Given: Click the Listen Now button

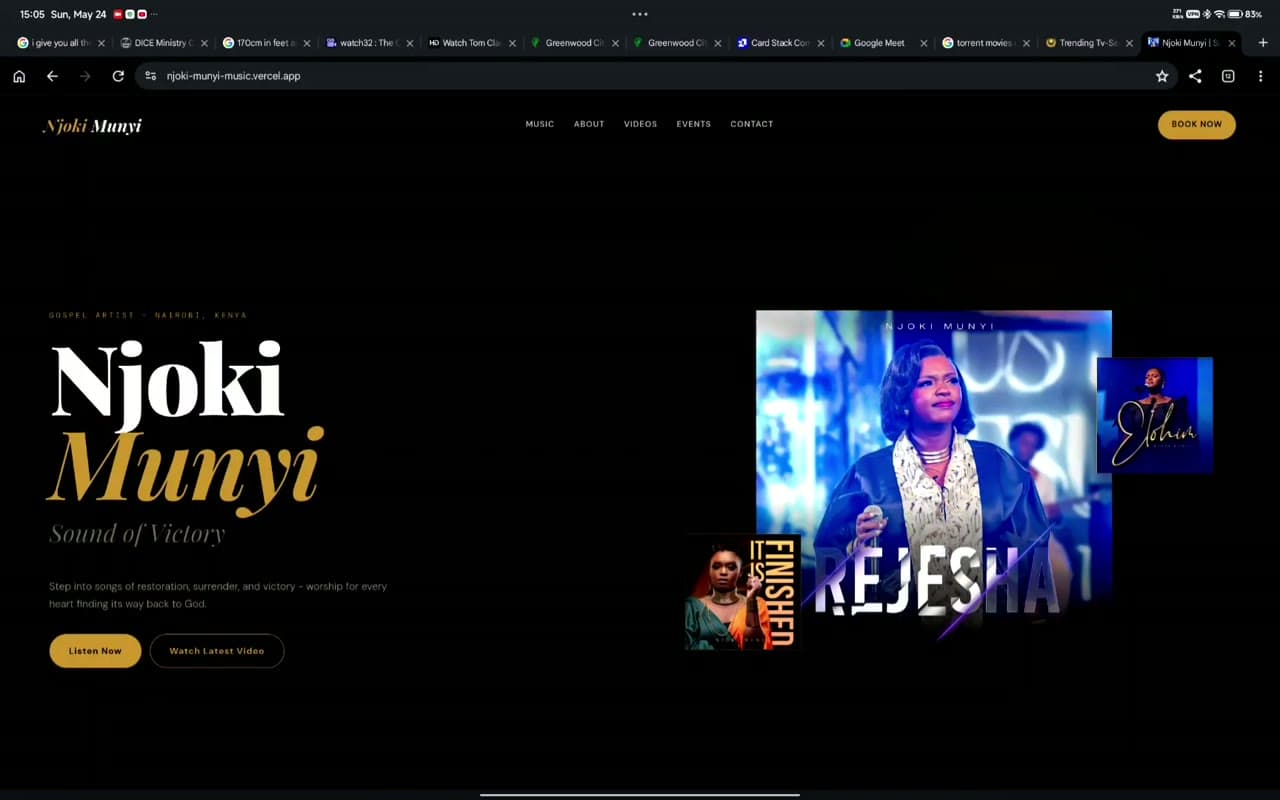Looking at the screenshot, I should [95, 651].
